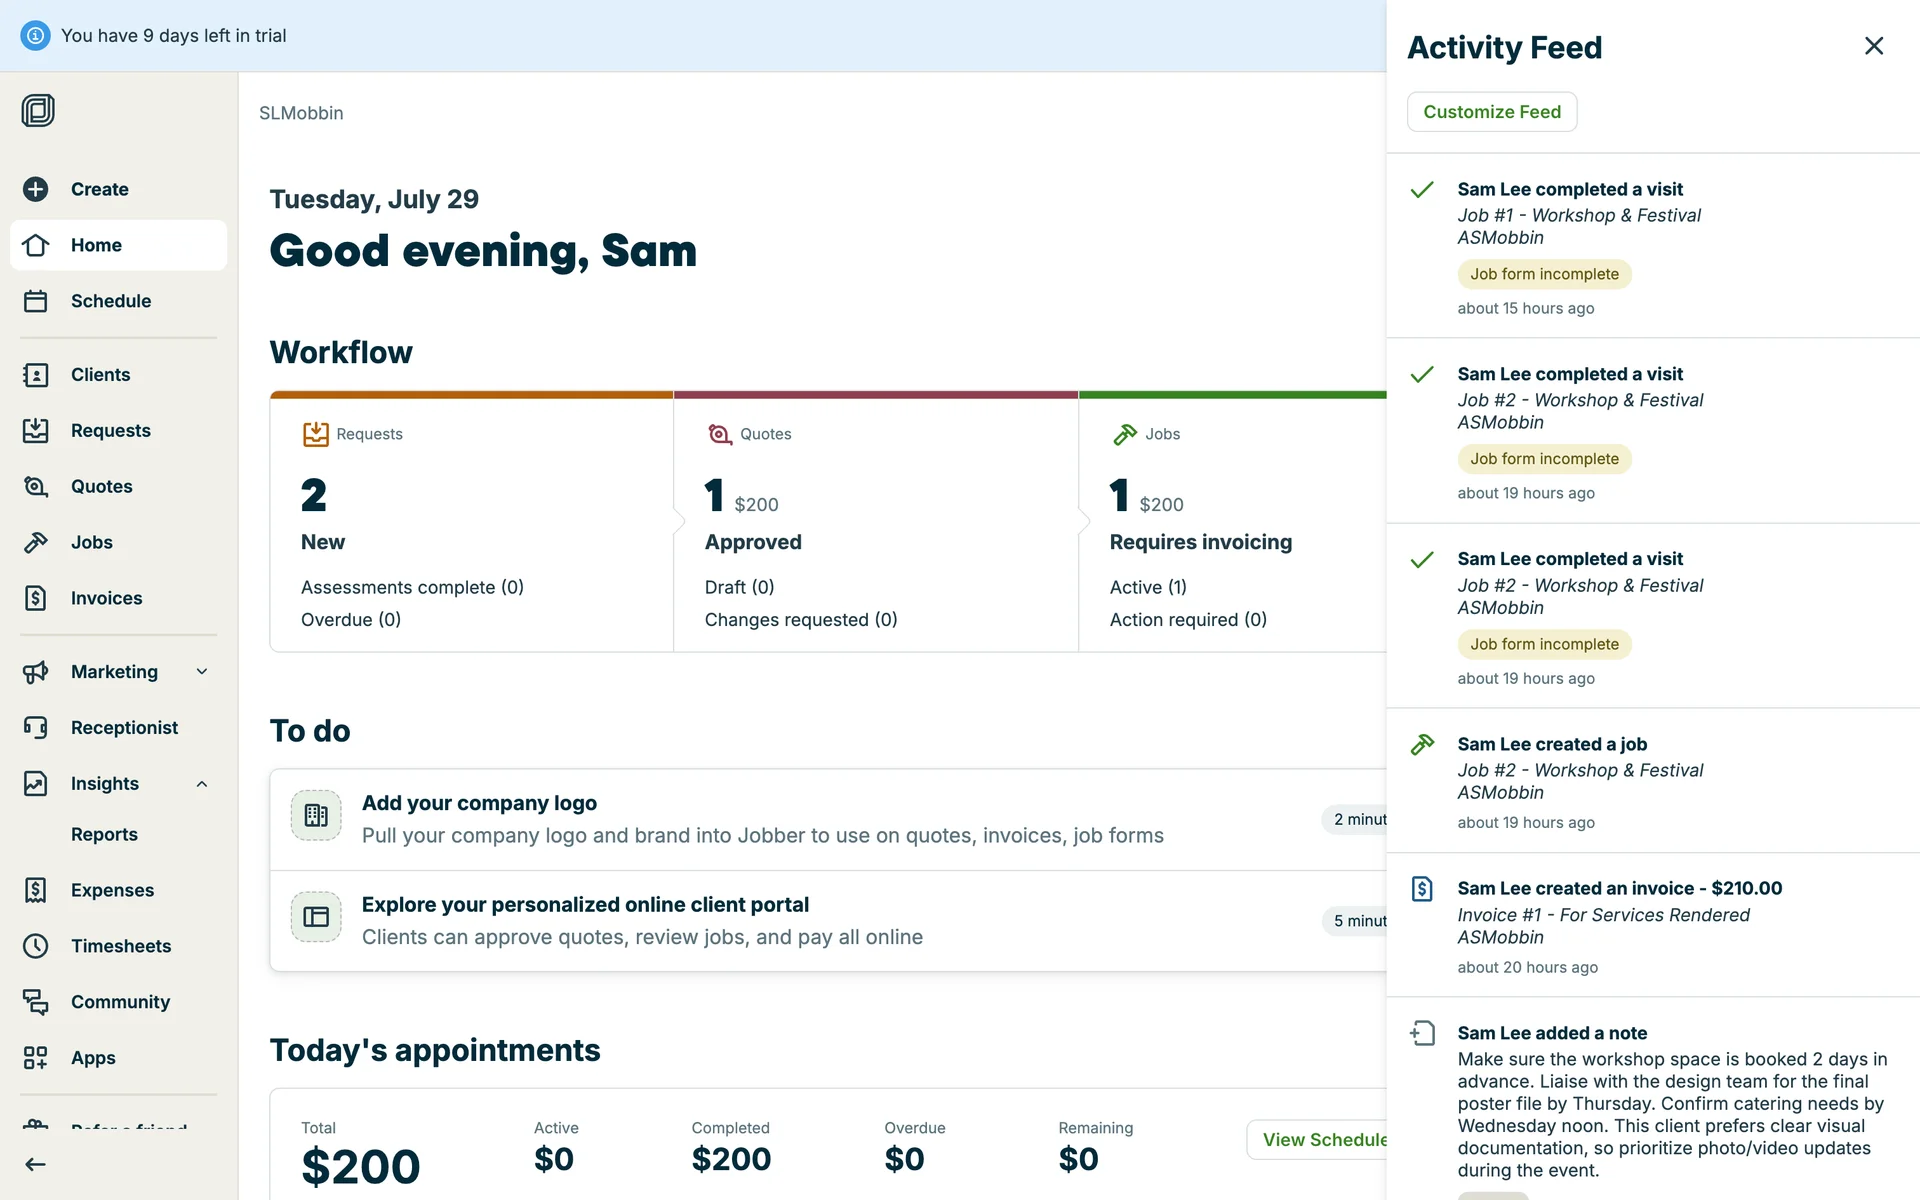This screenshot has width=1920, height=1200.
Task: Open the Add your company logo task
Action: 479,803
